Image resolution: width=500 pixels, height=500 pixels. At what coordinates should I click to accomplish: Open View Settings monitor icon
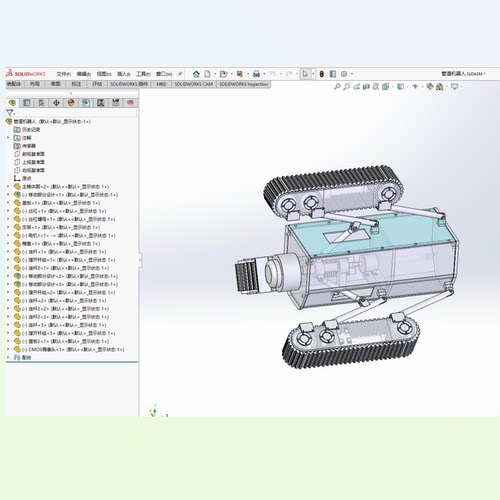click(455, 87)
